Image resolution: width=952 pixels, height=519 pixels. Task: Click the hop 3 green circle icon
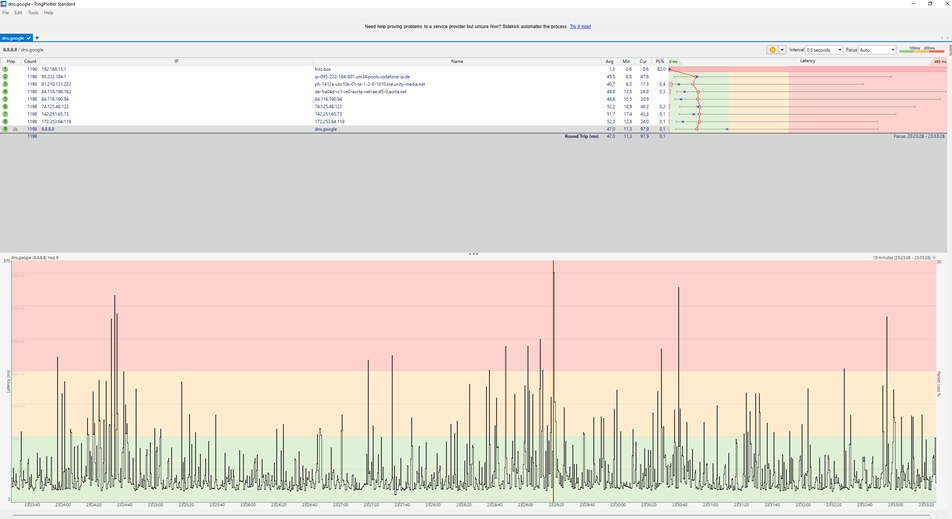(5, 84)
